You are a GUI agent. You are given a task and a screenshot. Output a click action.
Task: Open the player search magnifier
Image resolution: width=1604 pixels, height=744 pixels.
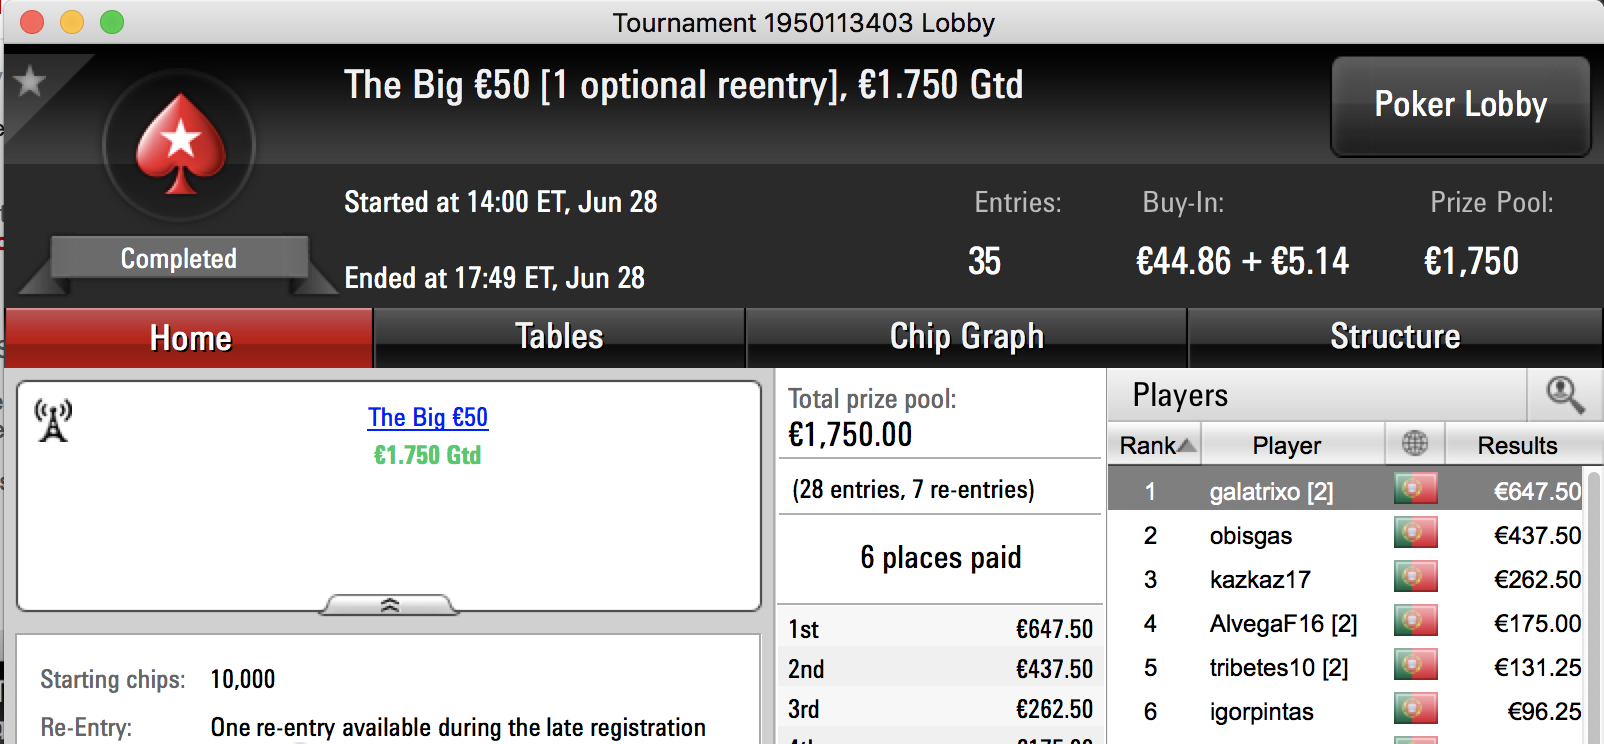coord(1565,395)
